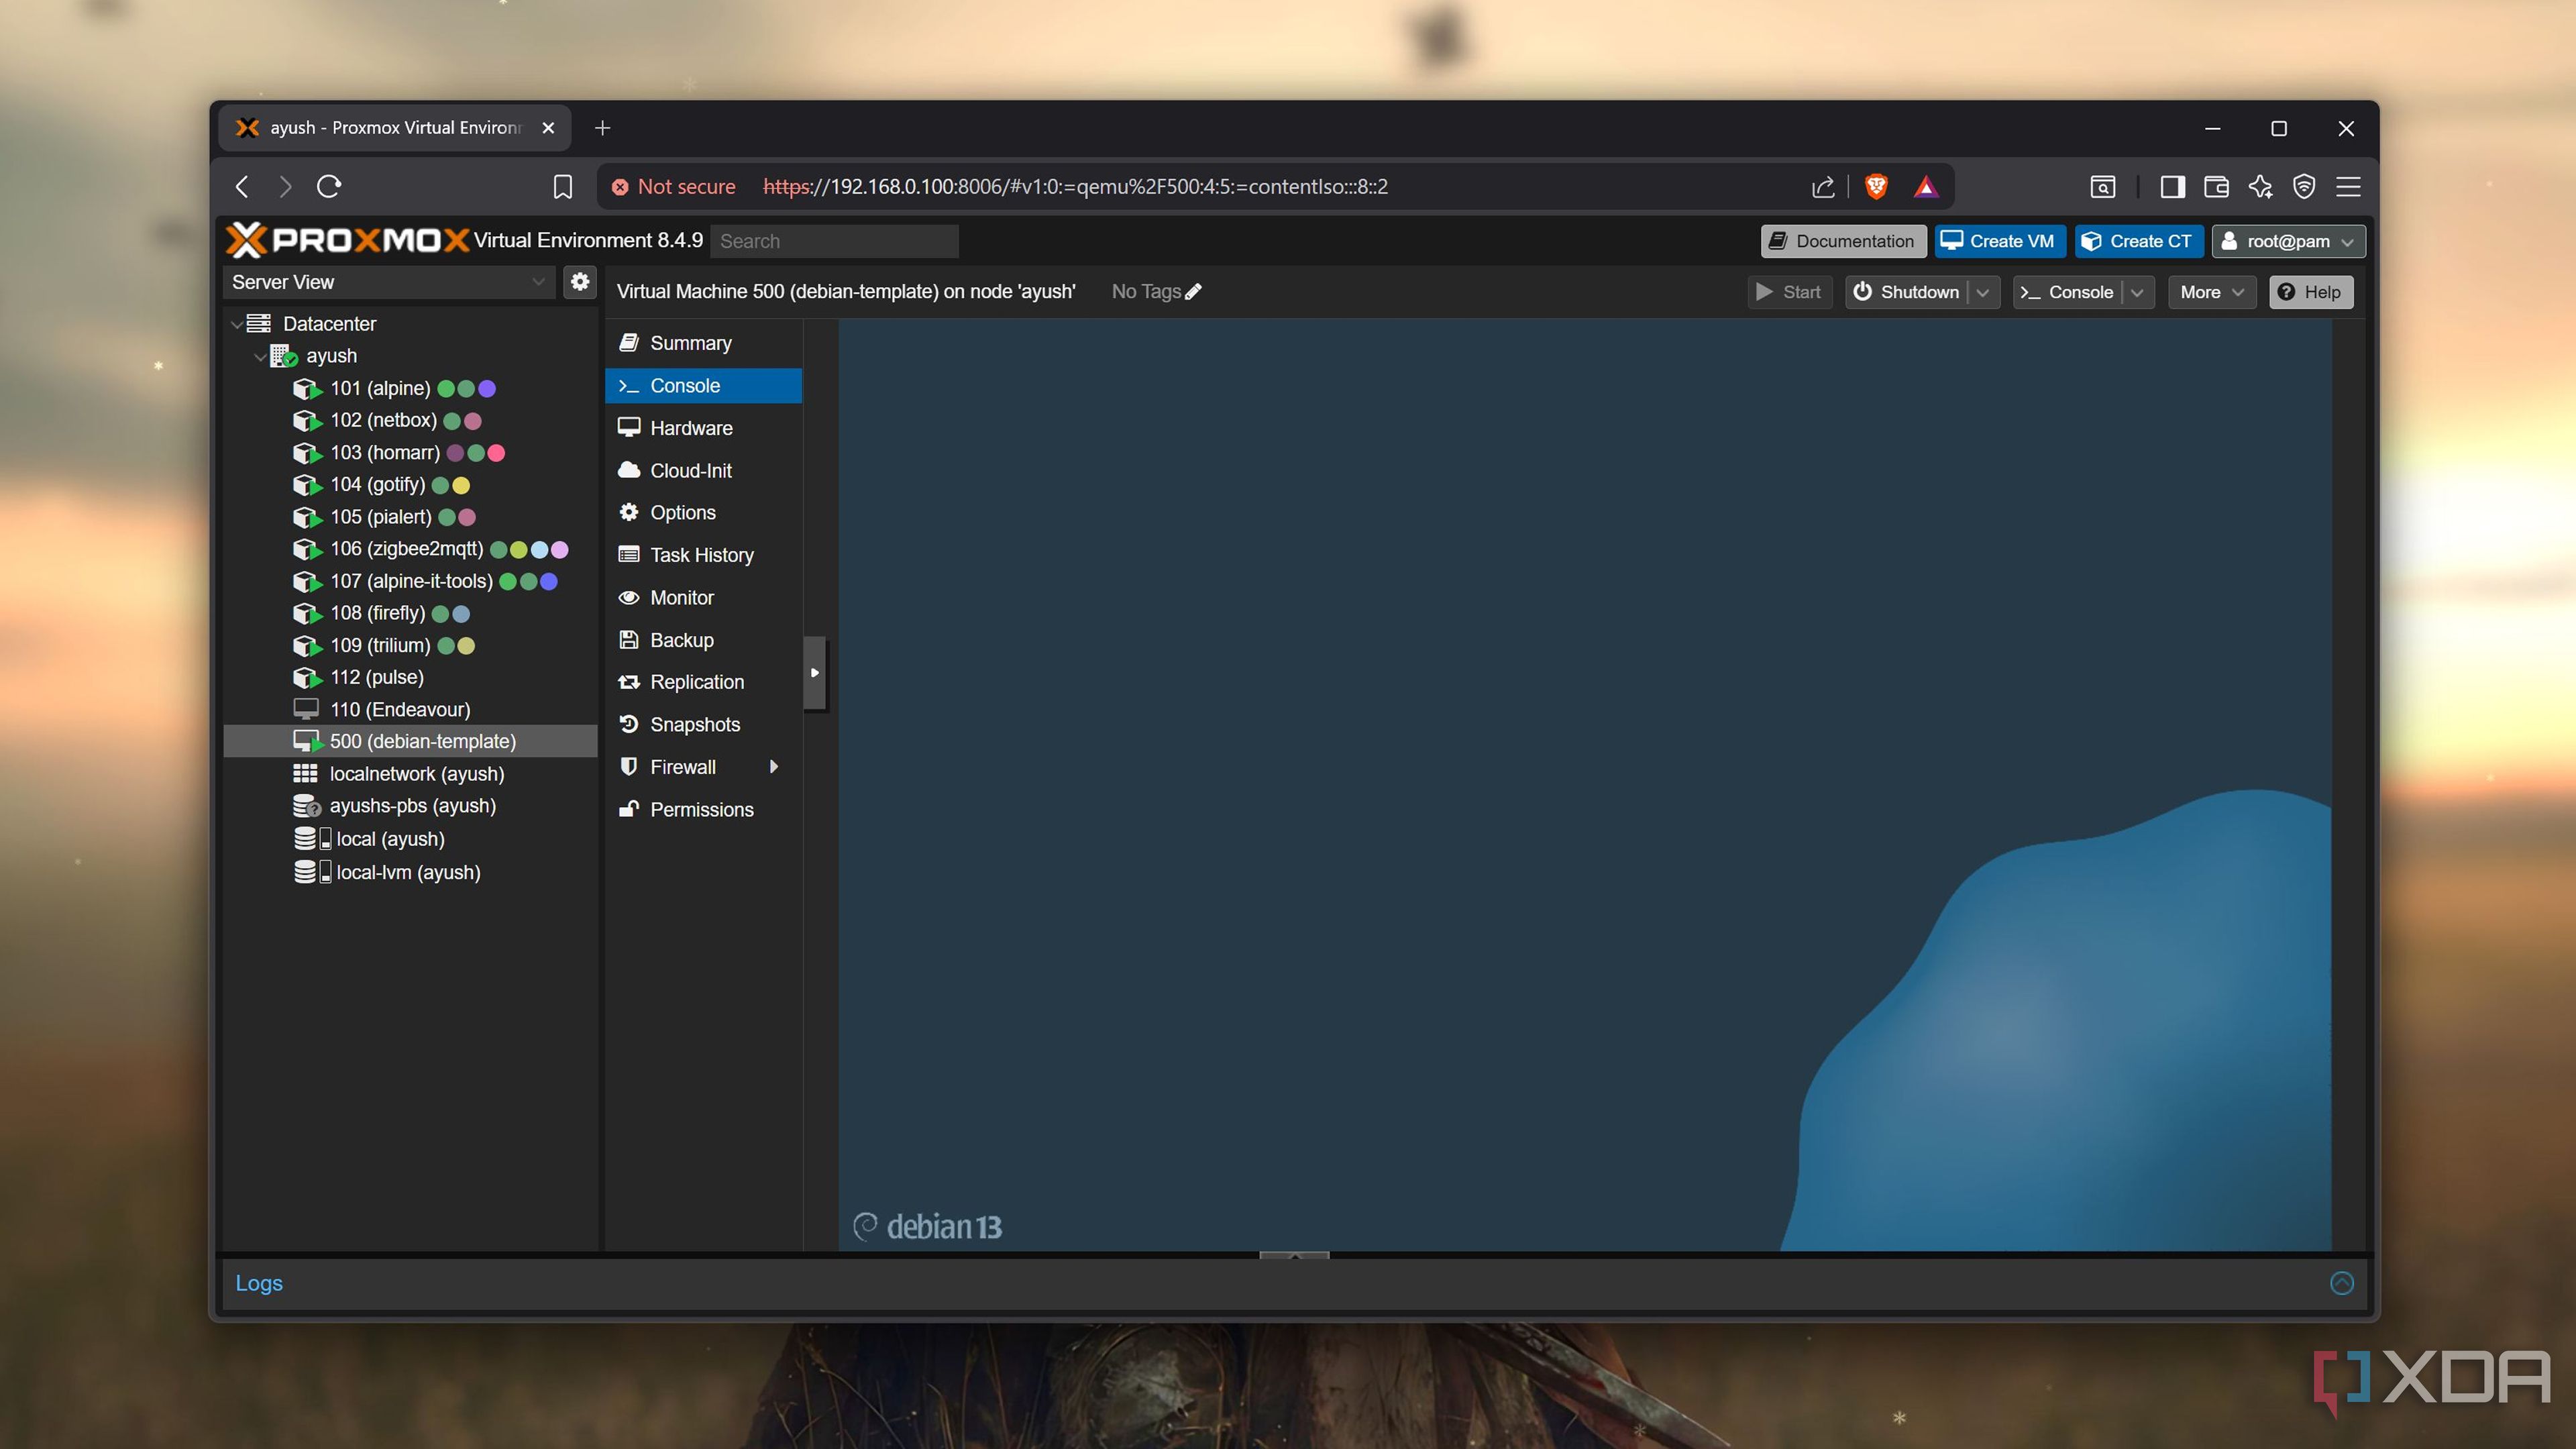Image resolution: width=2576 pixels, height=1449 pixels.
Task: Open the Brave VPN shield icon
Action: click(x=2304, y=187)
